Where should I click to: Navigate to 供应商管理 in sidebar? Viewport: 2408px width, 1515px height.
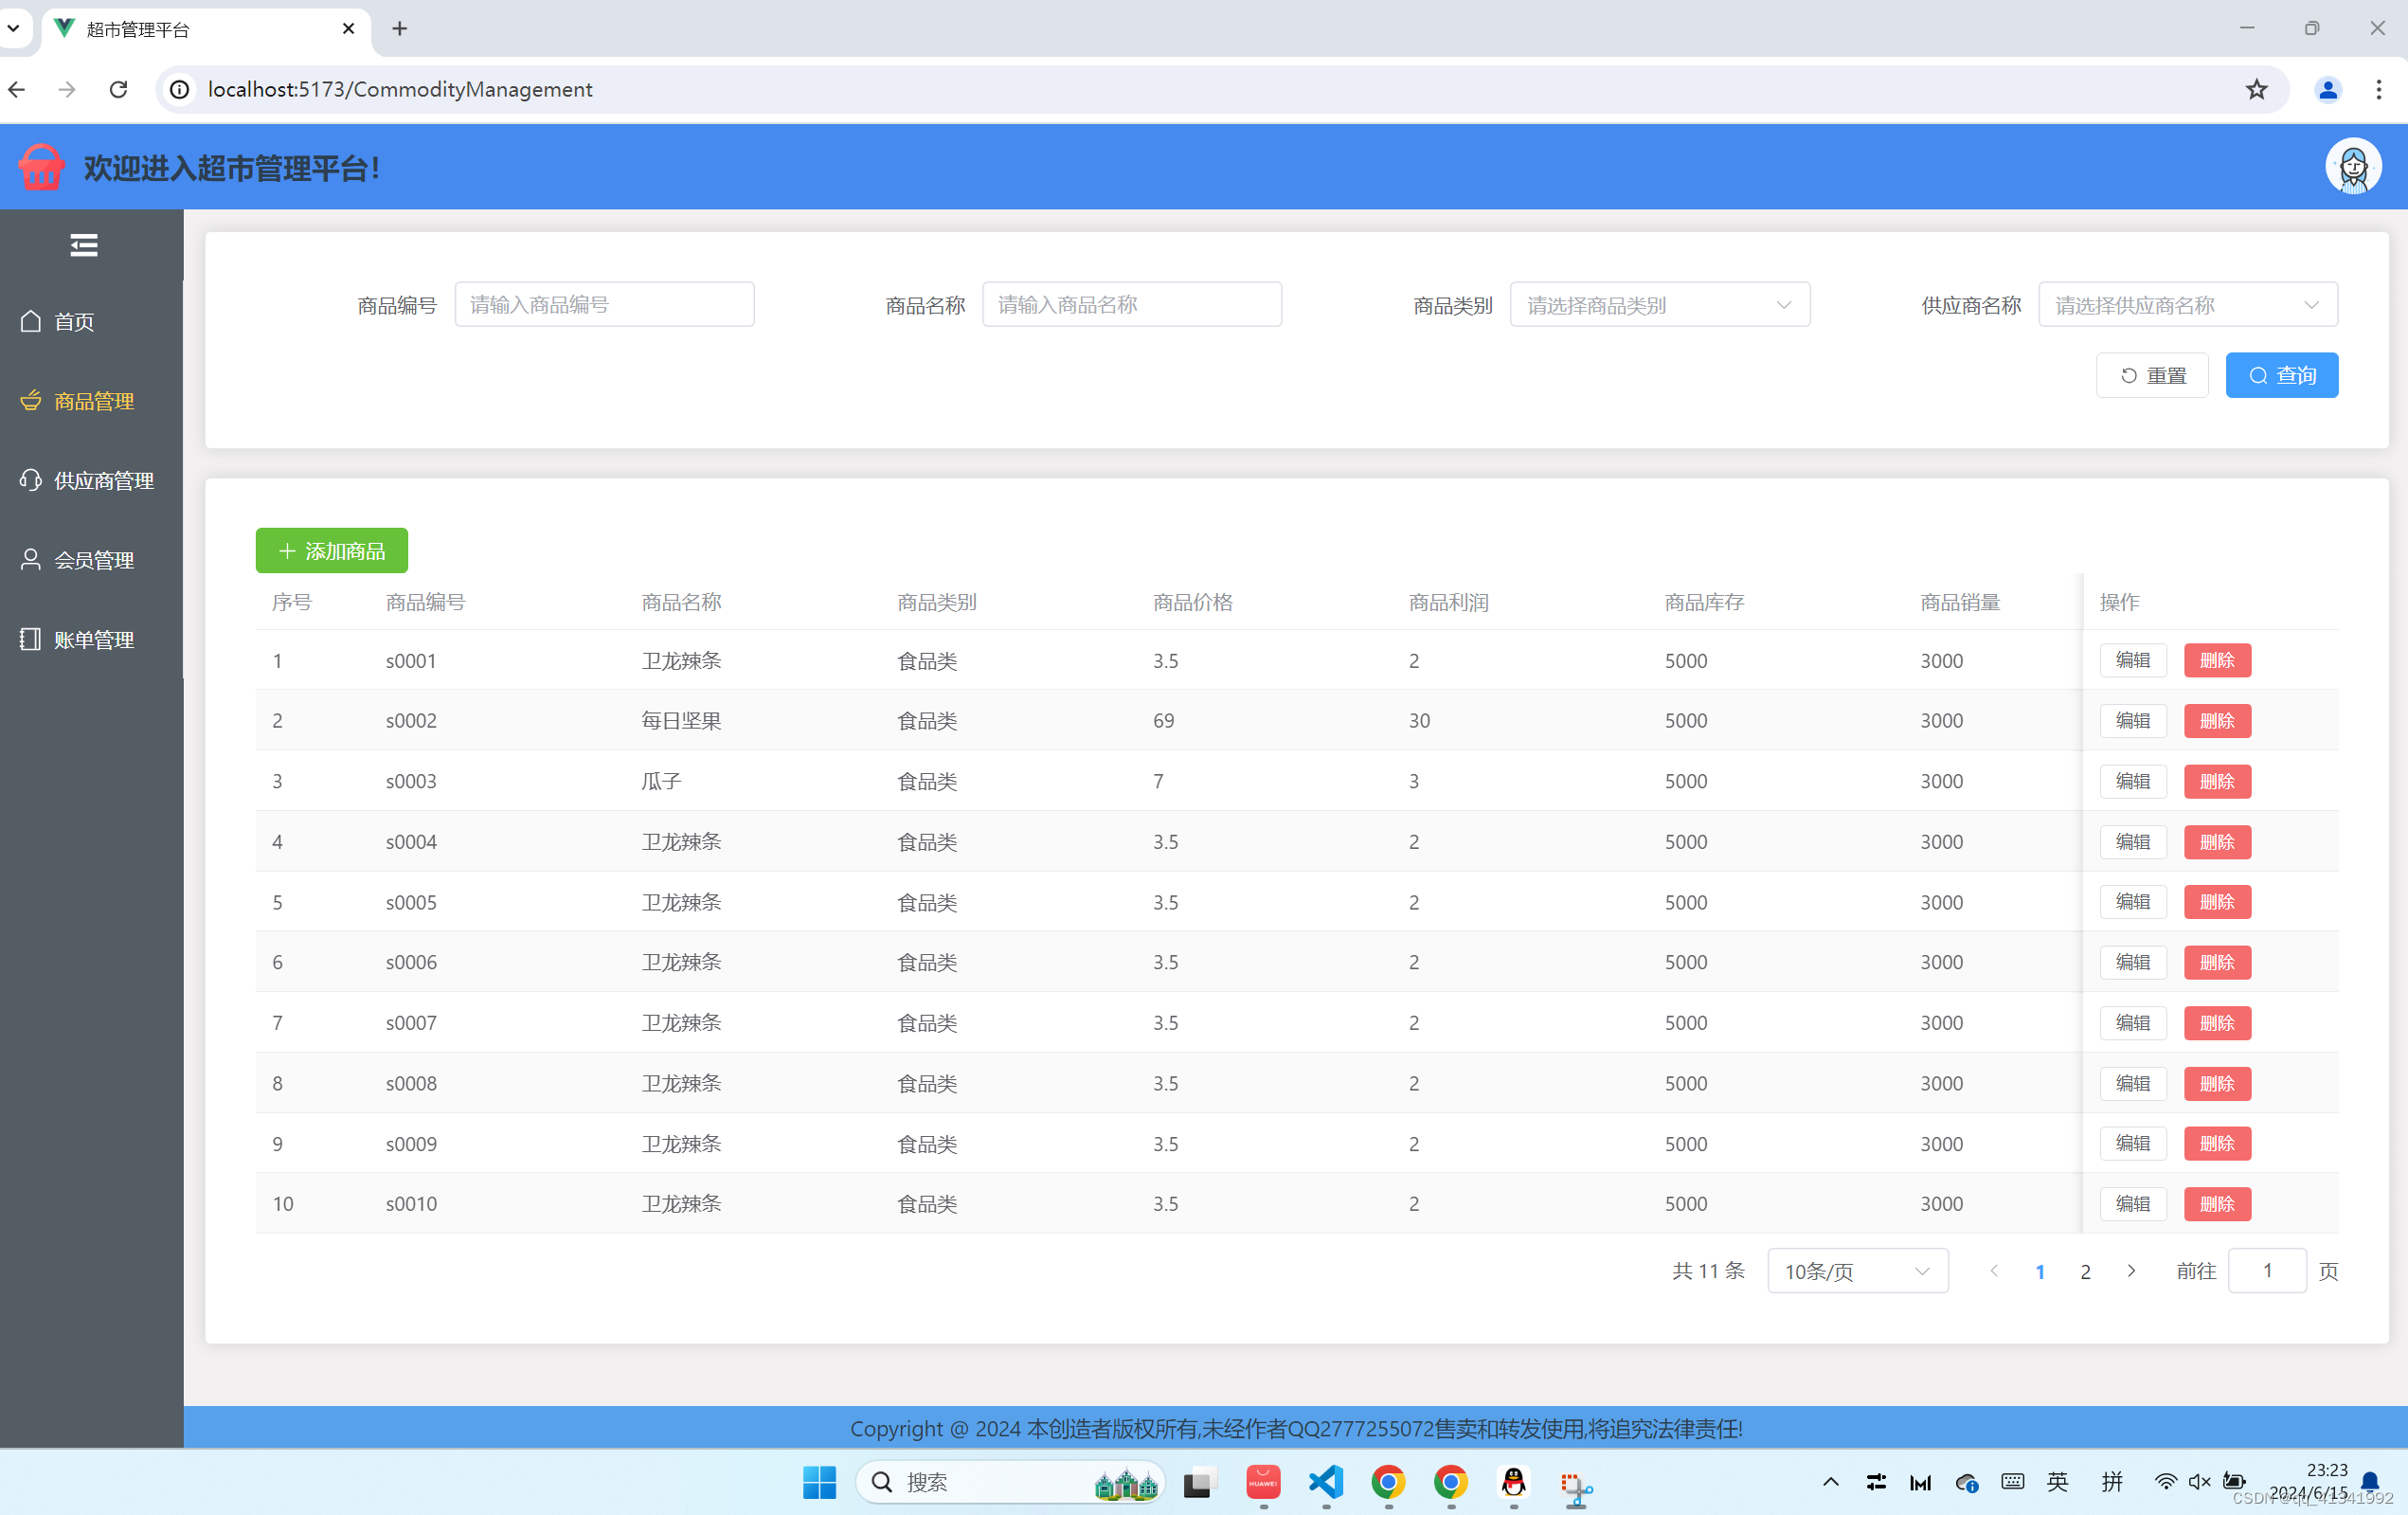pyautogui.click(x=103, y=481)
